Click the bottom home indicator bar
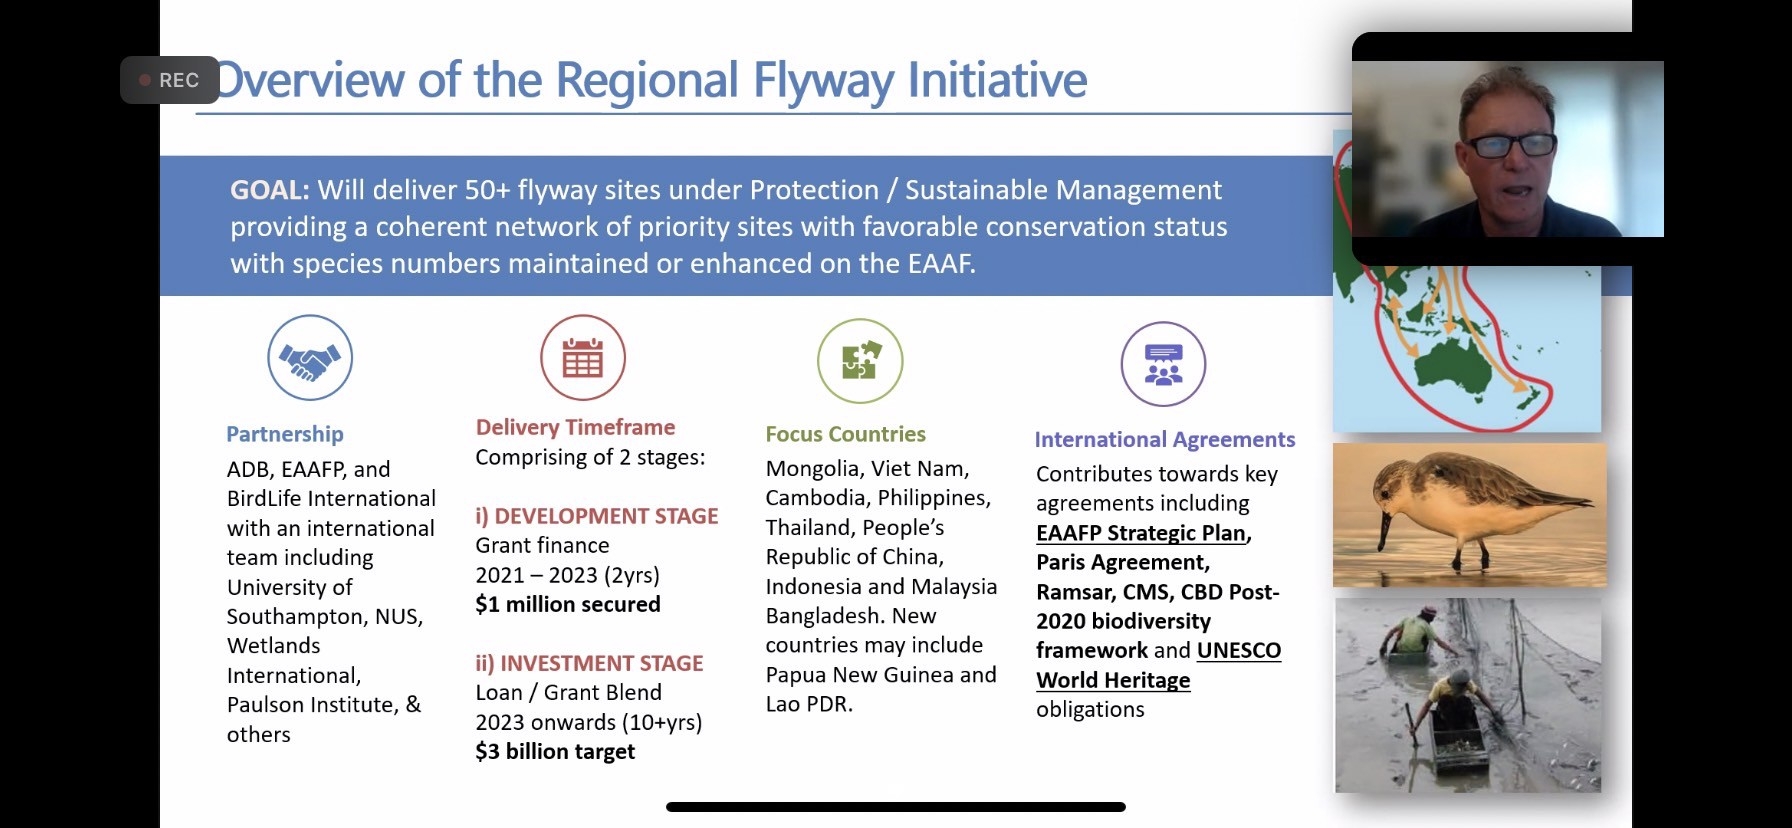 [895, 807]
